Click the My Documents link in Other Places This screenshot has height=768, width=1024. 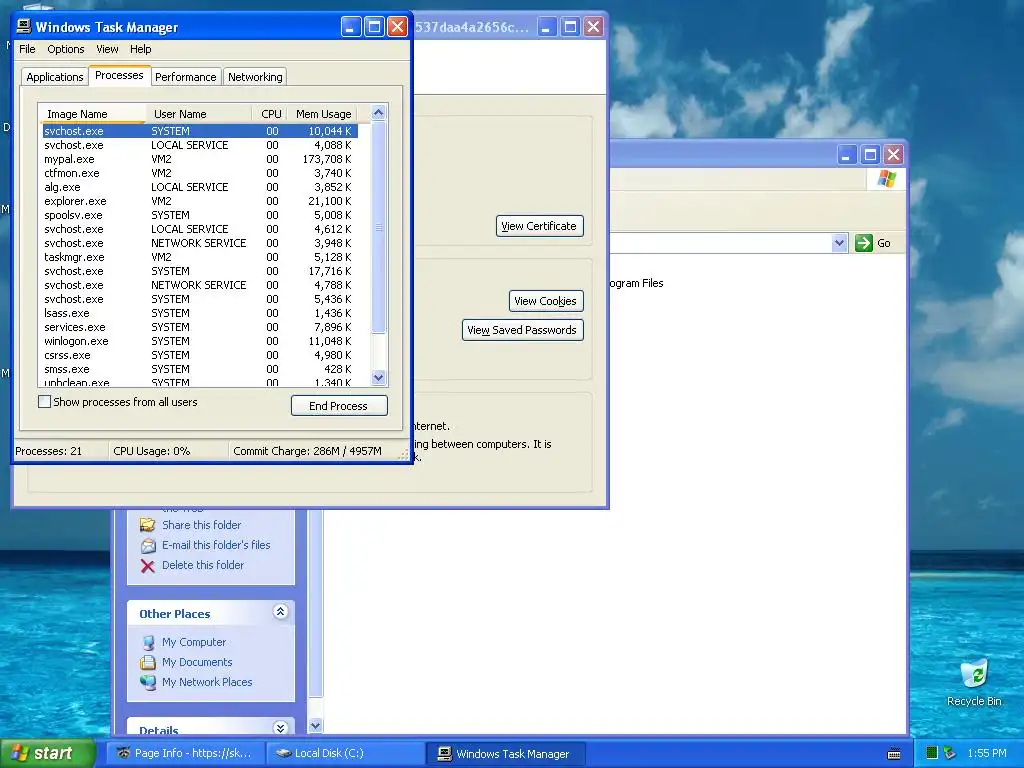click(x=197, y=662)
